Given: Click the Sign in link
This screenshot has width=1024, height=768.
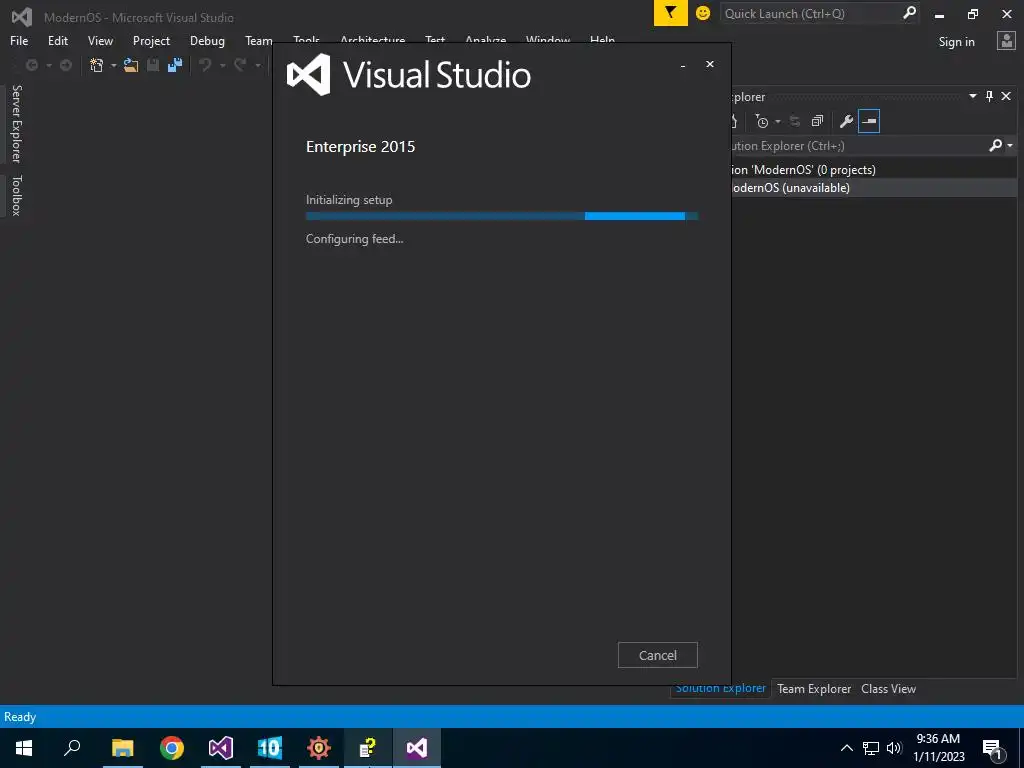Looking at the screenshot, I should tap(956, 42).
